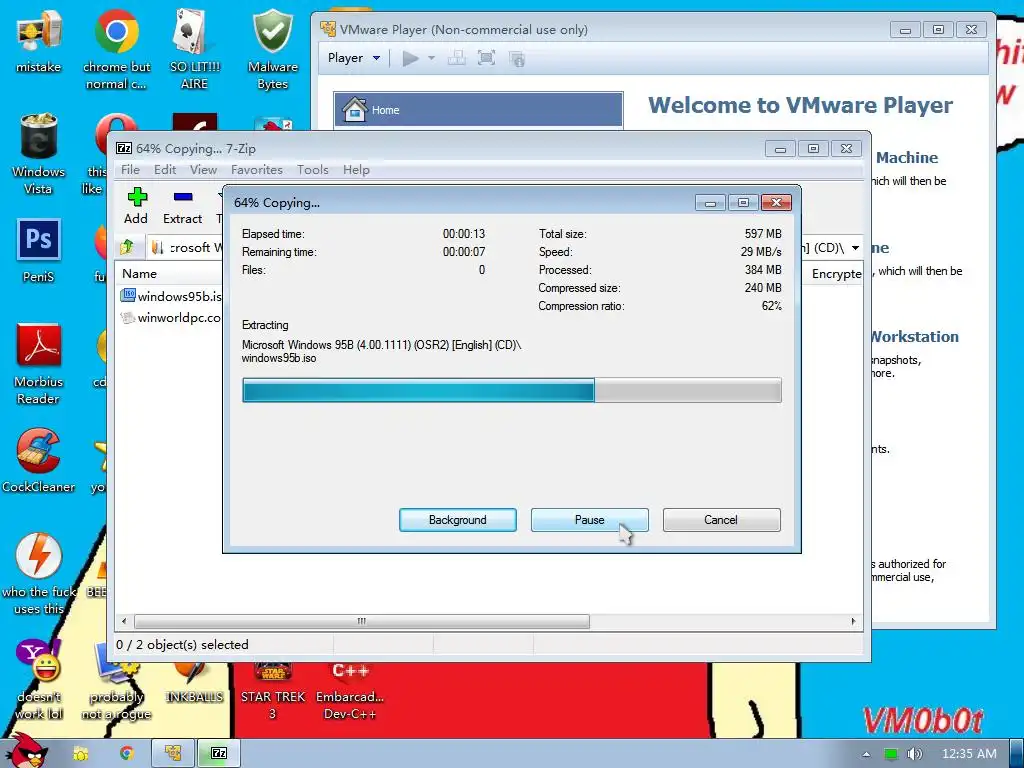Open the Help menu in 7-Zip
This screenshot has height=768, width=1024.
tap(356, 170)
